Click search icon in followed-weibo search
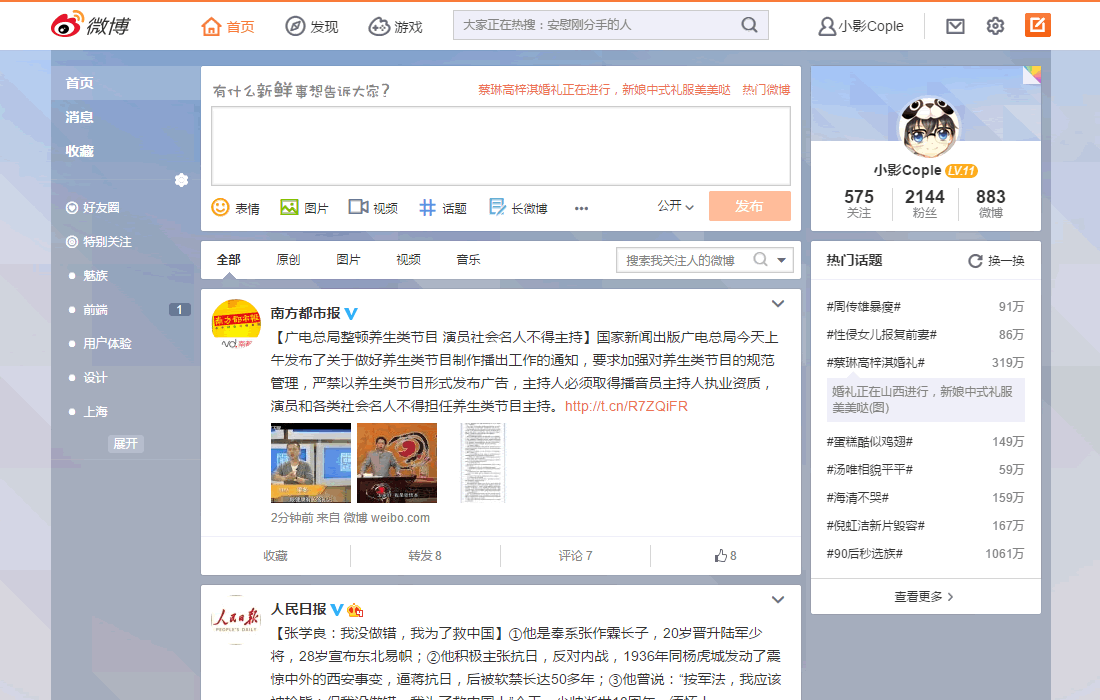 (760, 260)
